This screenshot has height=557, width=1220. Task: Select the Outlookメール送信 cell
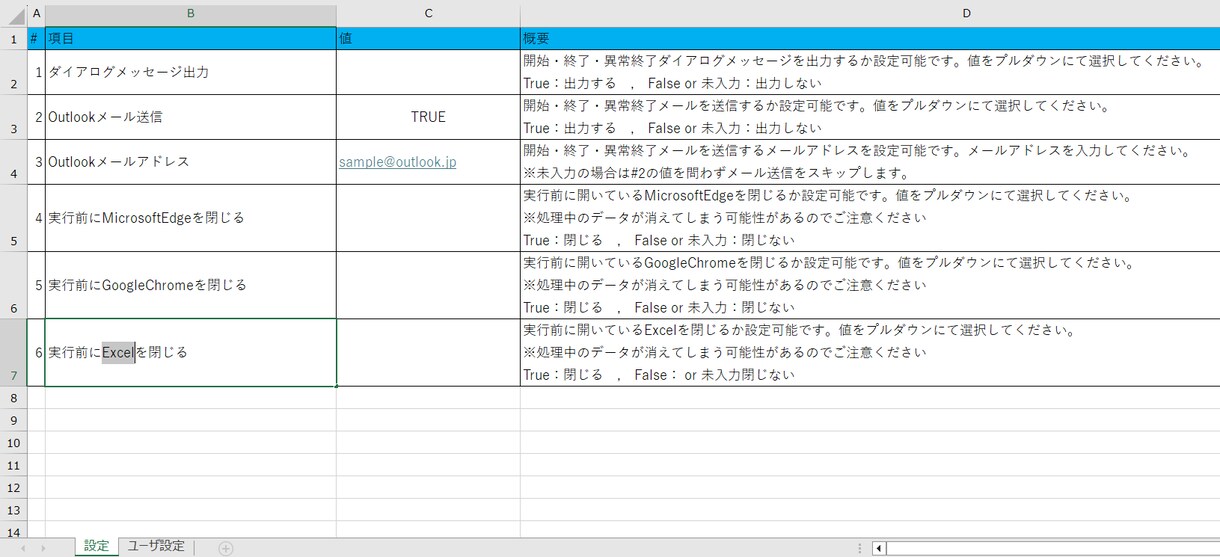point(191,117)
